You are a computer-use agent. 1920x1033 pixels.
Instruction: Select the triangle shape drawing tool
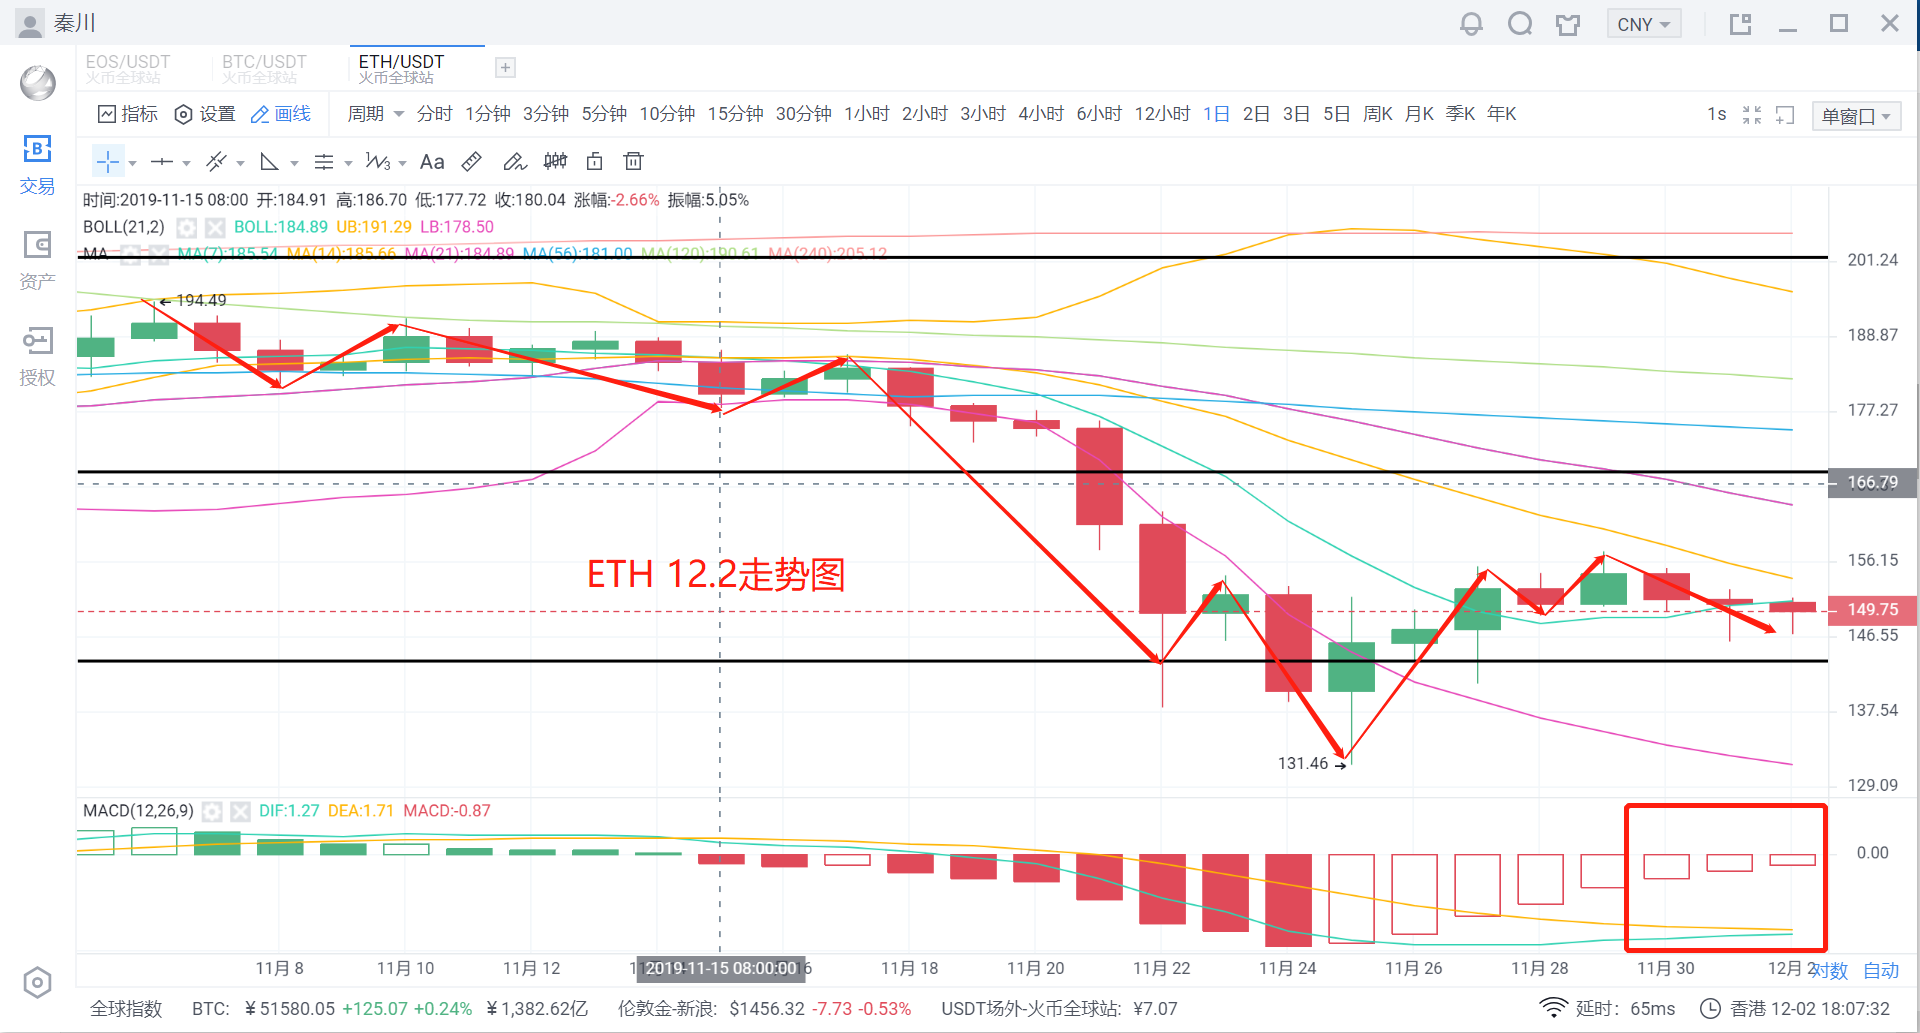(269, 161)
